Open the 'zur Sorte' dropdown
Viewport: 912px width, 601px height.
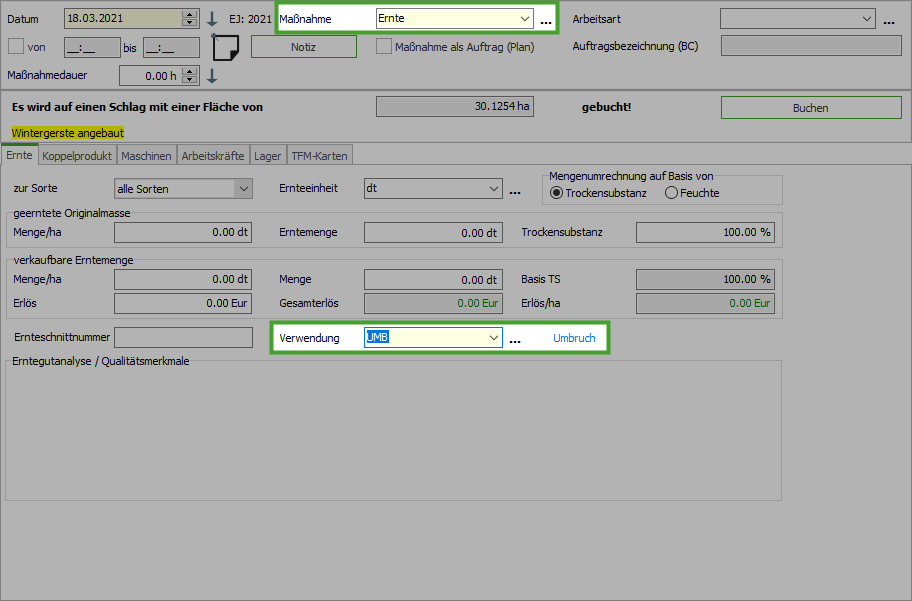pyautogui.click(x=242, y=189)
